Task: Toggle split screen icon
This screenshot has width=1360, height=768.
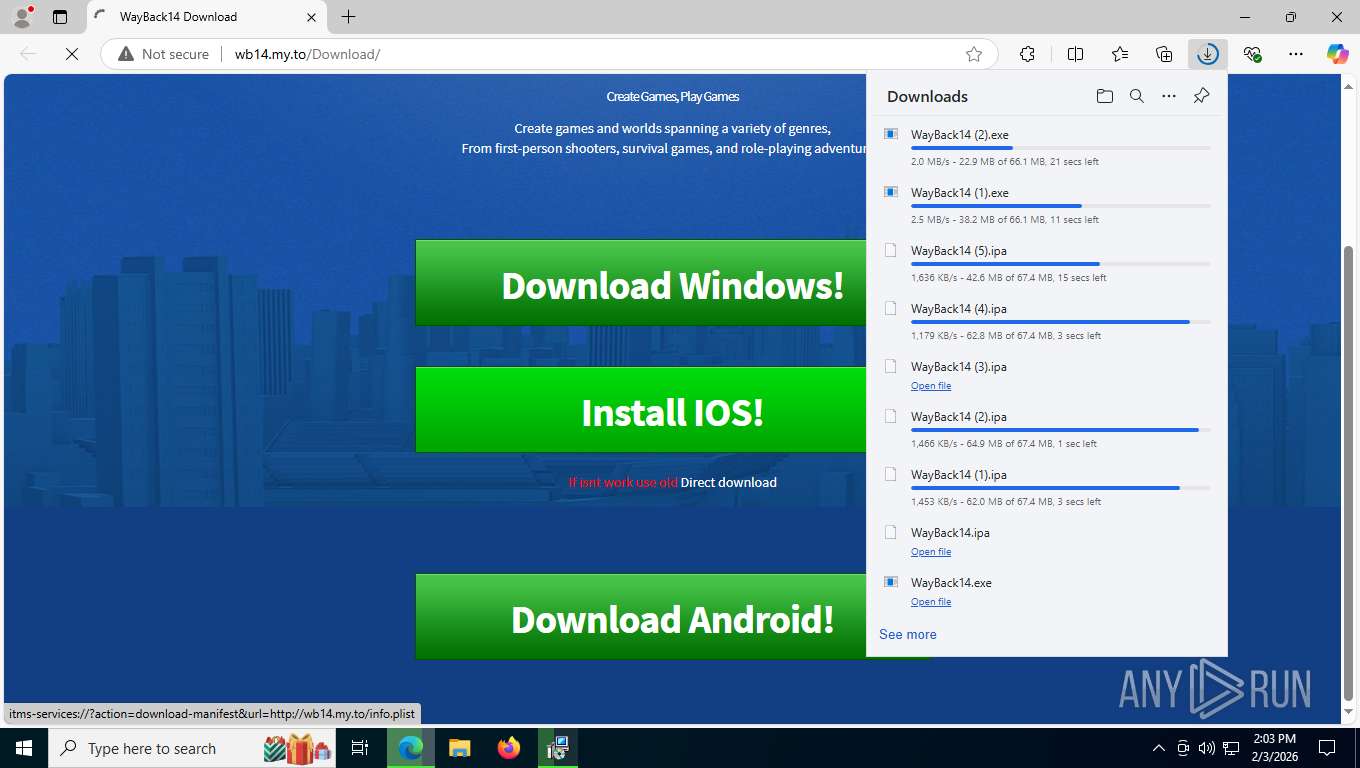Action: pyautogui.click(x=1075, y=54)
